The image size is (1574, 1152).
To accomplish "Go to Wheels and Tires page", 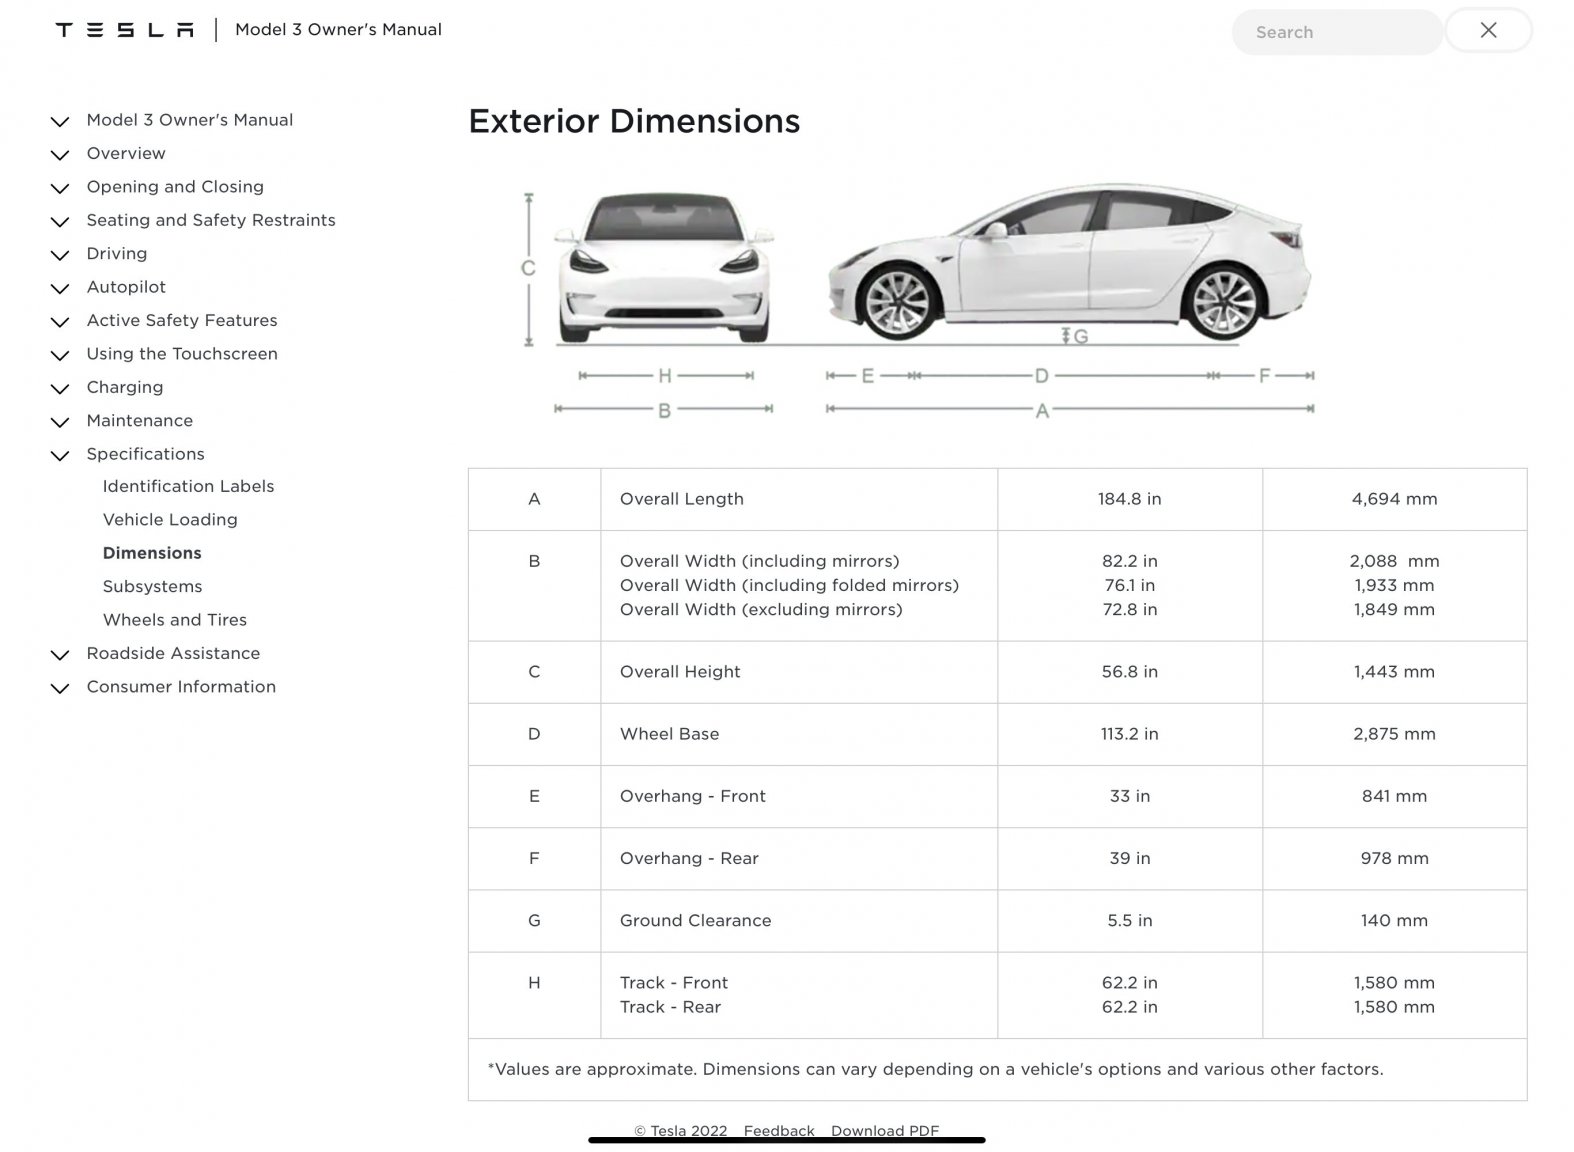I will tap(174, 620).
